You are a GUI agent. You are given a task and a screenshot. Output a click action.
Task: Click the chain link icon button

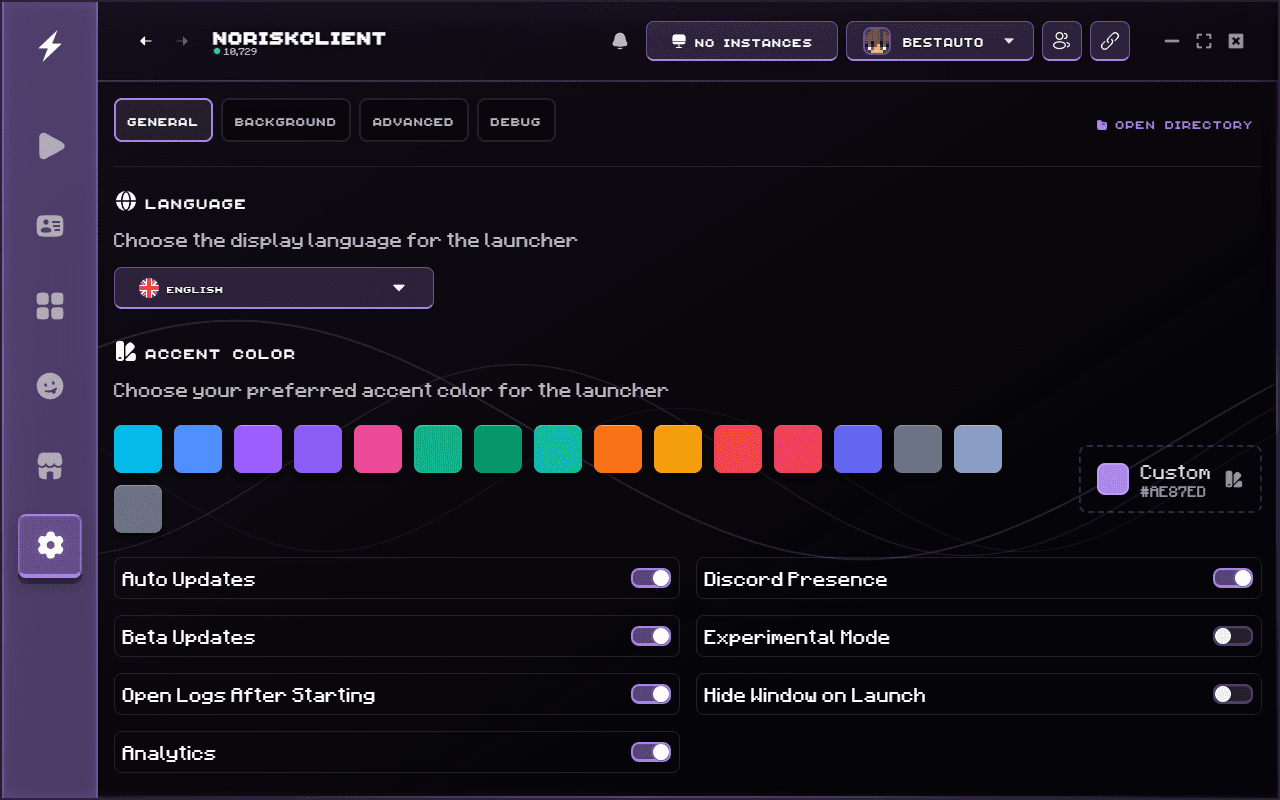click(x=1110, y=41)
